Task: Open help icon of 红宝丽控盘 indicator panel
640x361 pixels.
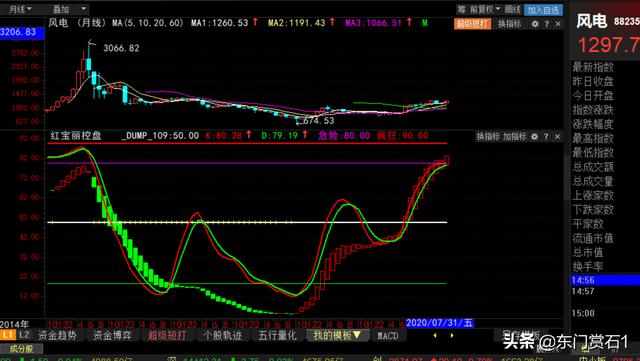Action: 546,137
